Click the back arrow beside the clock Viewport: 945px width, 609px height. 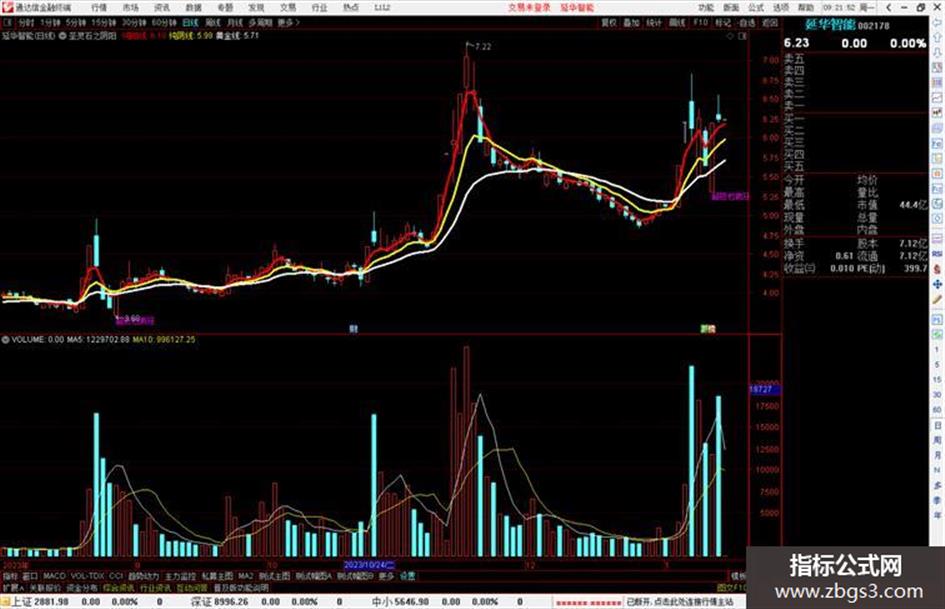[x=888, y=8]
